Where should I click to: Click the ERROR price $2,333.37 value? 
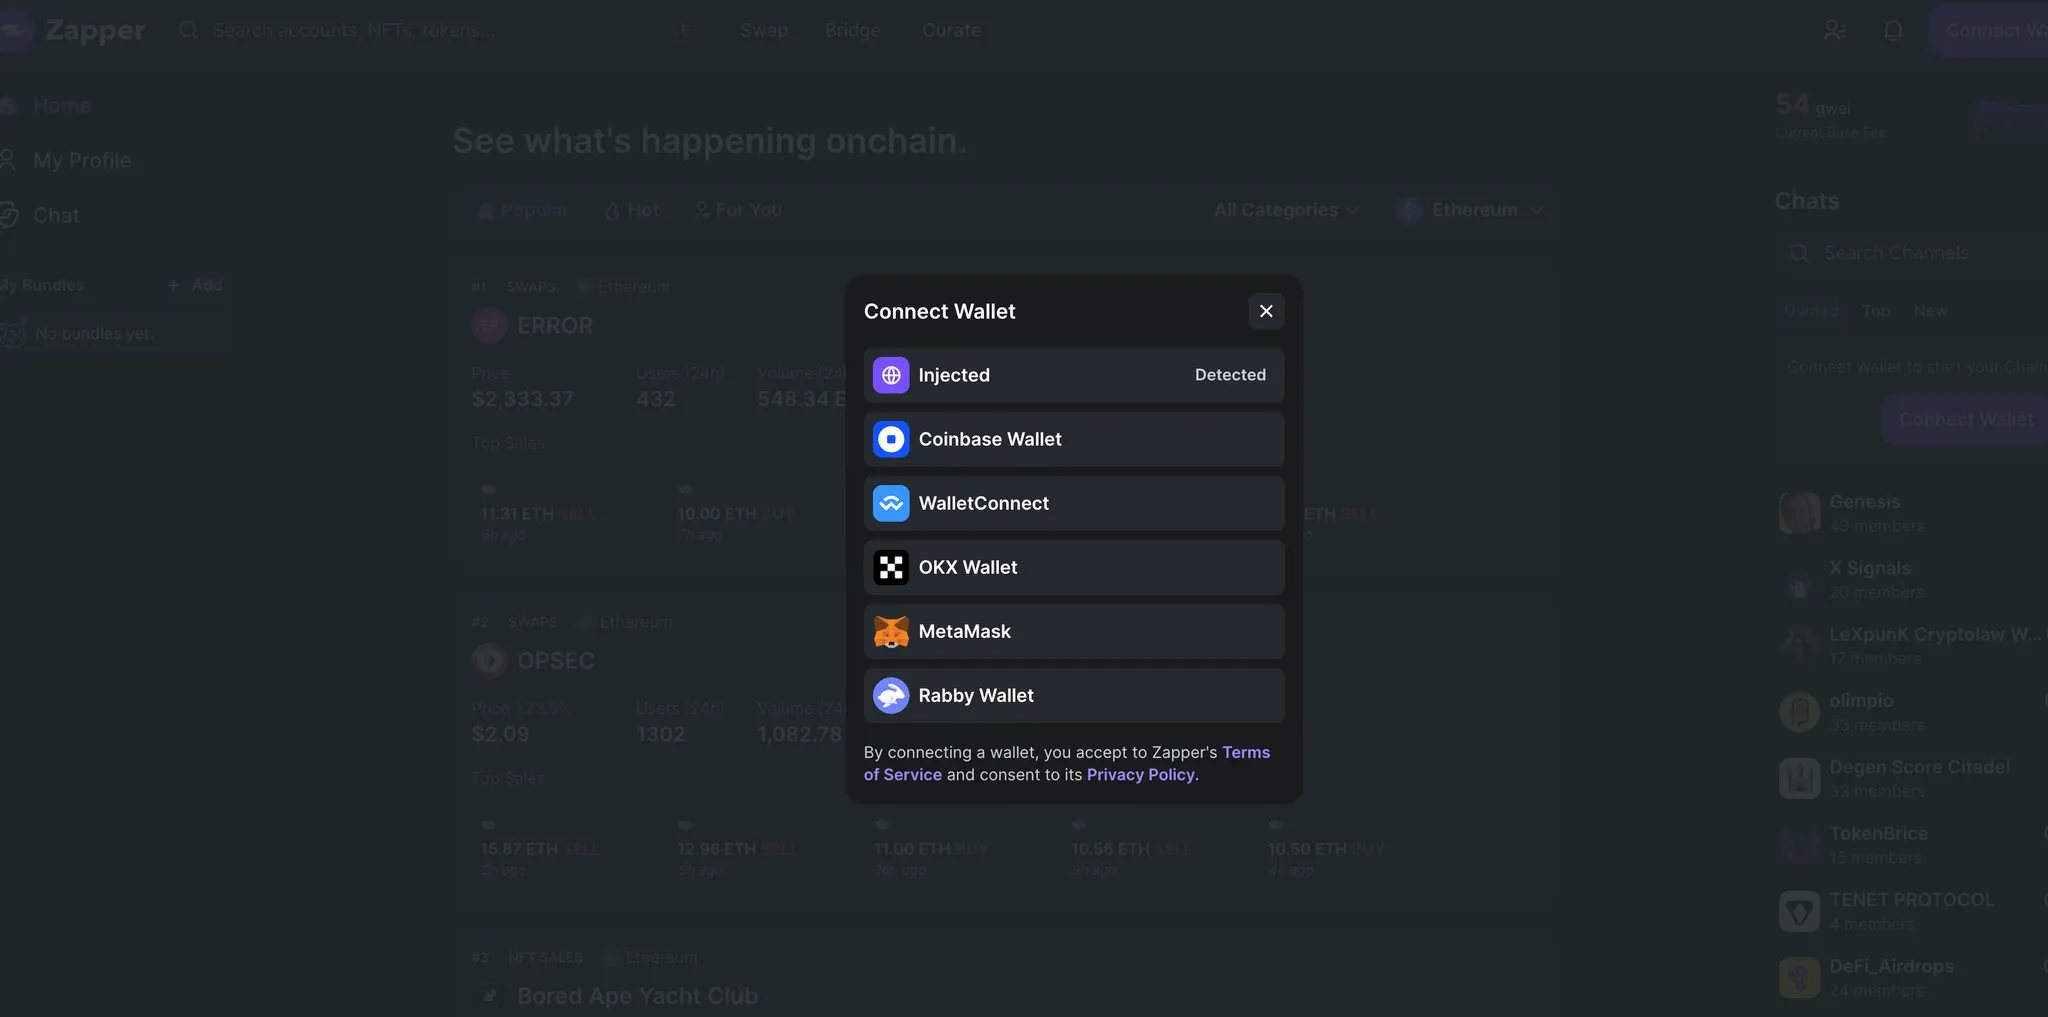pos(522,399)
